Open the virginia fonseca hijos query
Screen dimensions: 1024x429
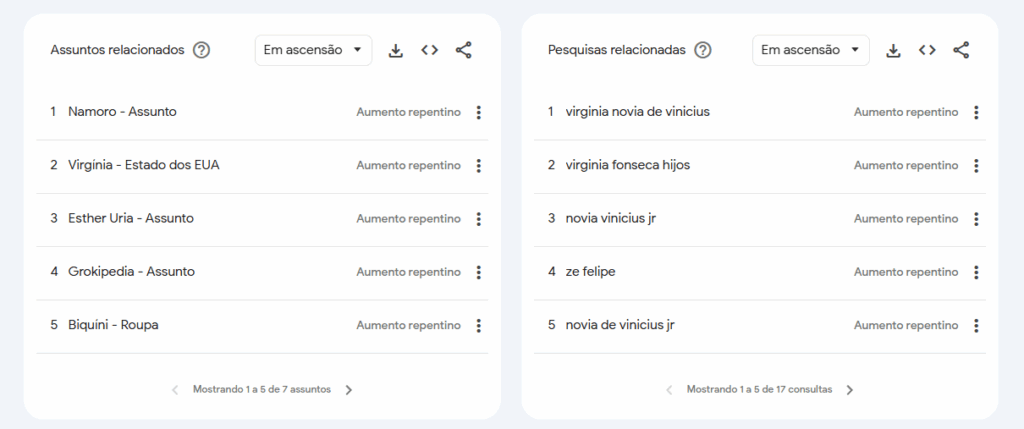pos(627,165)
